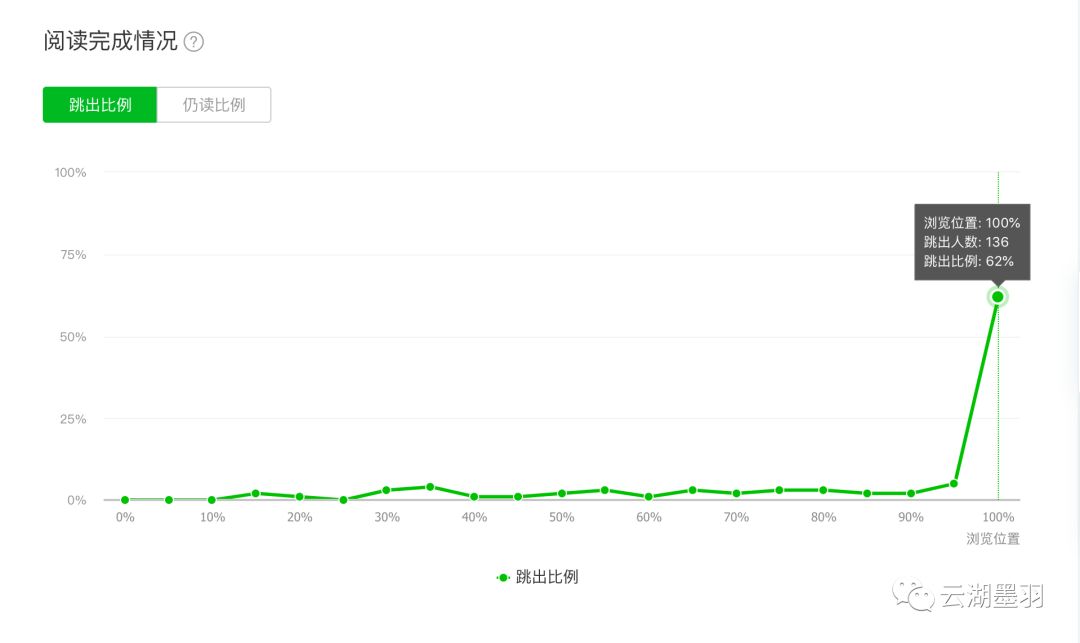Toggle the 跳出比例 series via legend text
The height and width of the screenshot is (643, 1080).
click(547, 577)
